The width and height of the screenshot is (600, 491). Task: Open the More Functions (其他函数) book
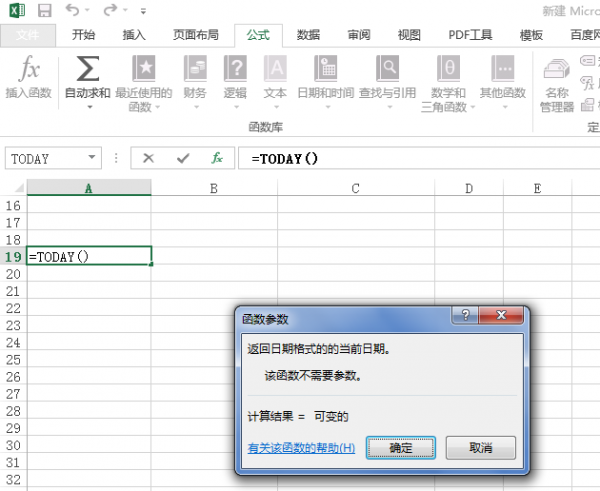click(503, 69)
